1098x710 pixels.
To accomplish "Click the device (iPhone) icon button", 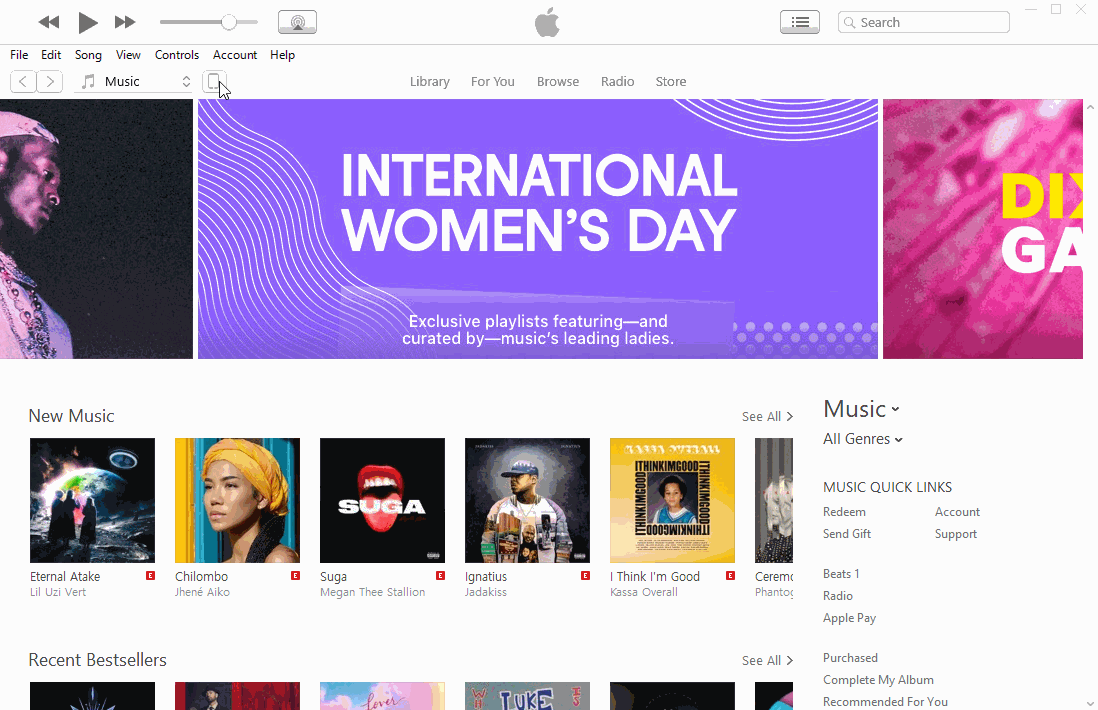I will coord(214,82).
